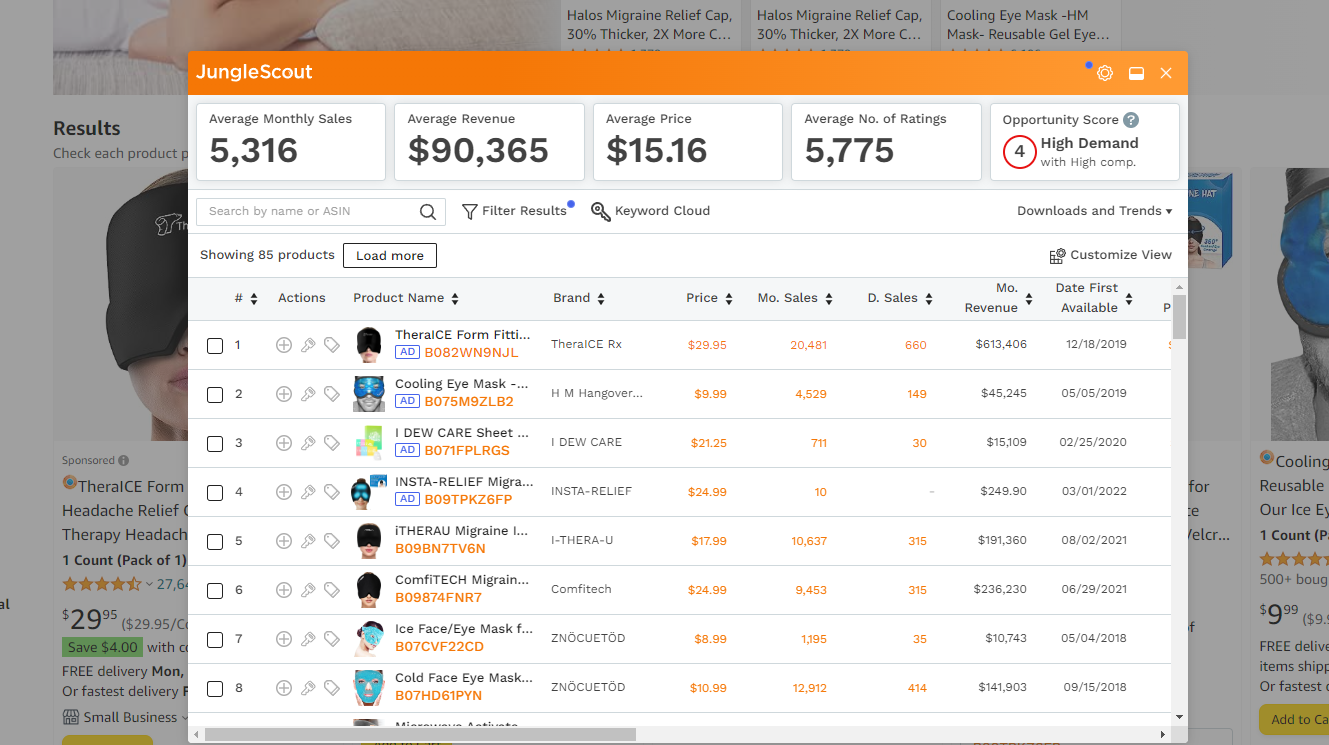Open ASIN link B09BN7TV6N

(x=440, y=549)
